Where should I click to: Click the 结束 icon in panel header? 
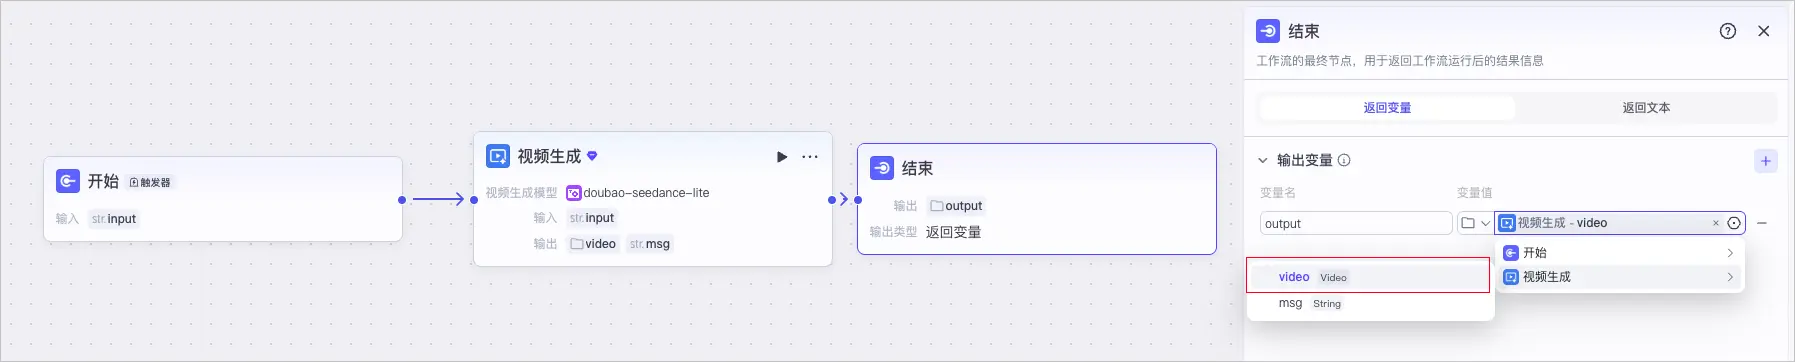point(1268,31)
